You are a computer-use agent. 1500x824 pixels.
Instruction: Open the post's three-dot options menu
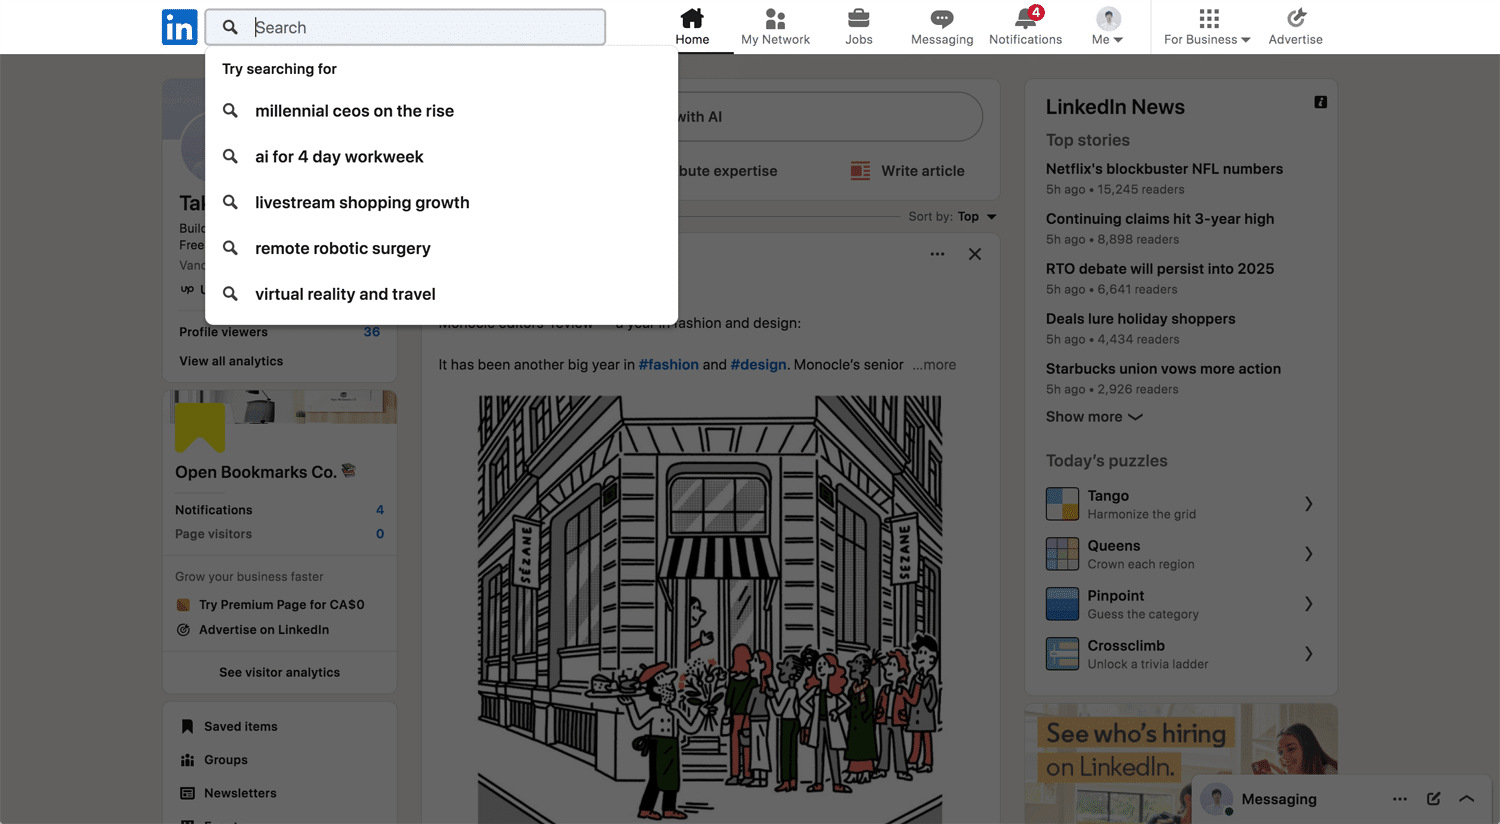(937, 254)
